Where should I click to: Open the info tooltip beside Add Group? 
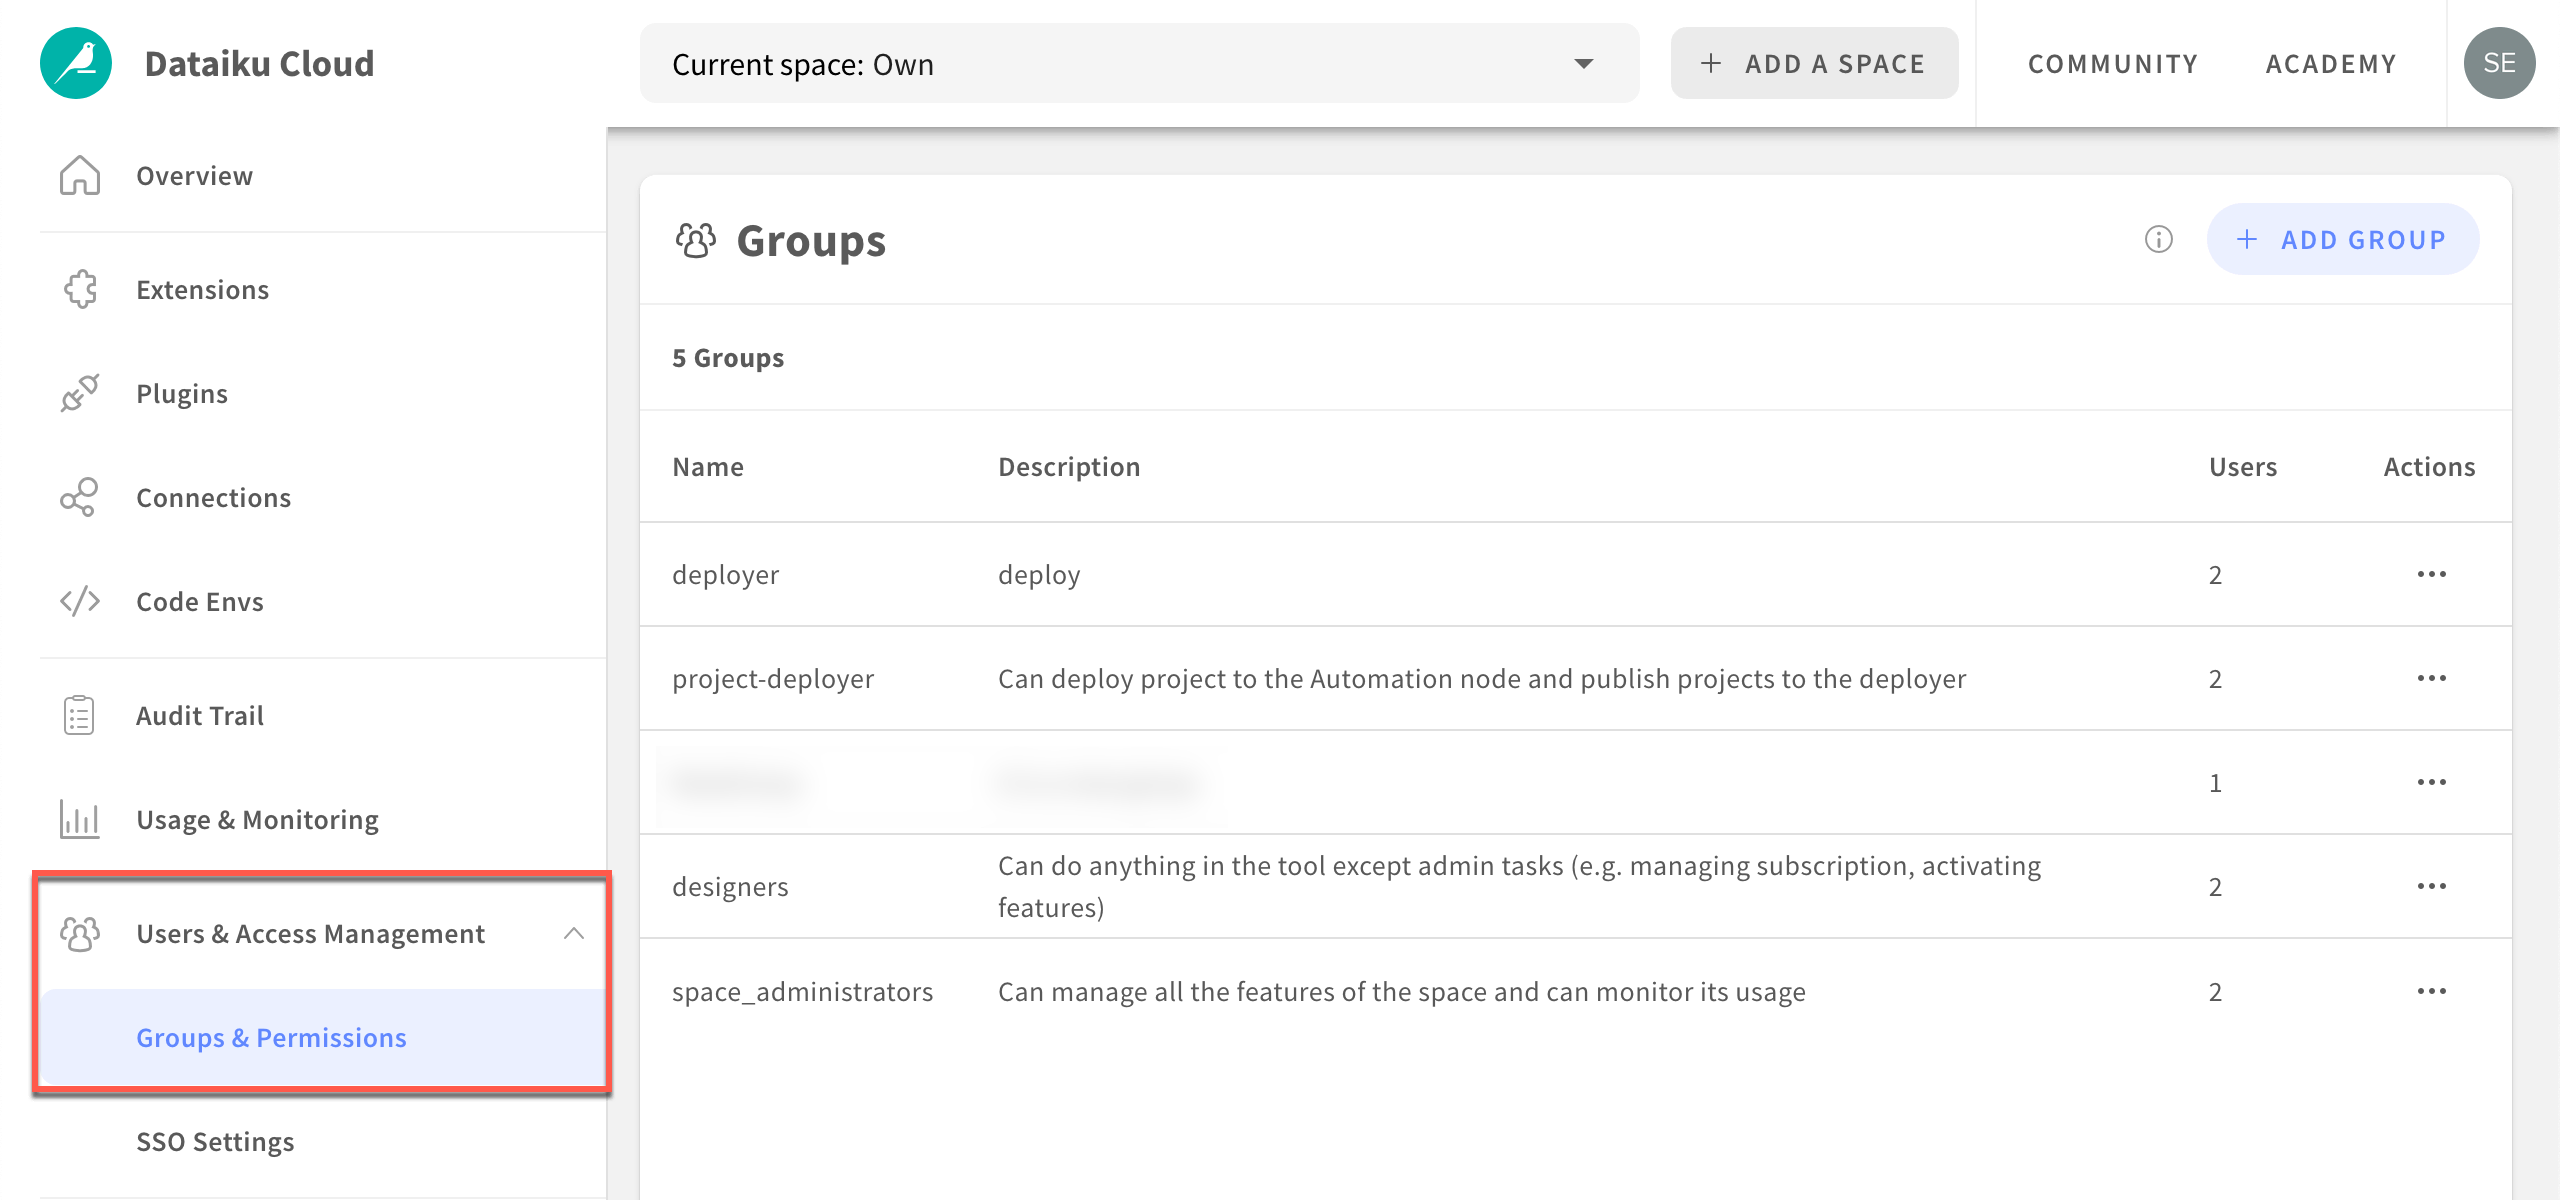coord(2159,239)
